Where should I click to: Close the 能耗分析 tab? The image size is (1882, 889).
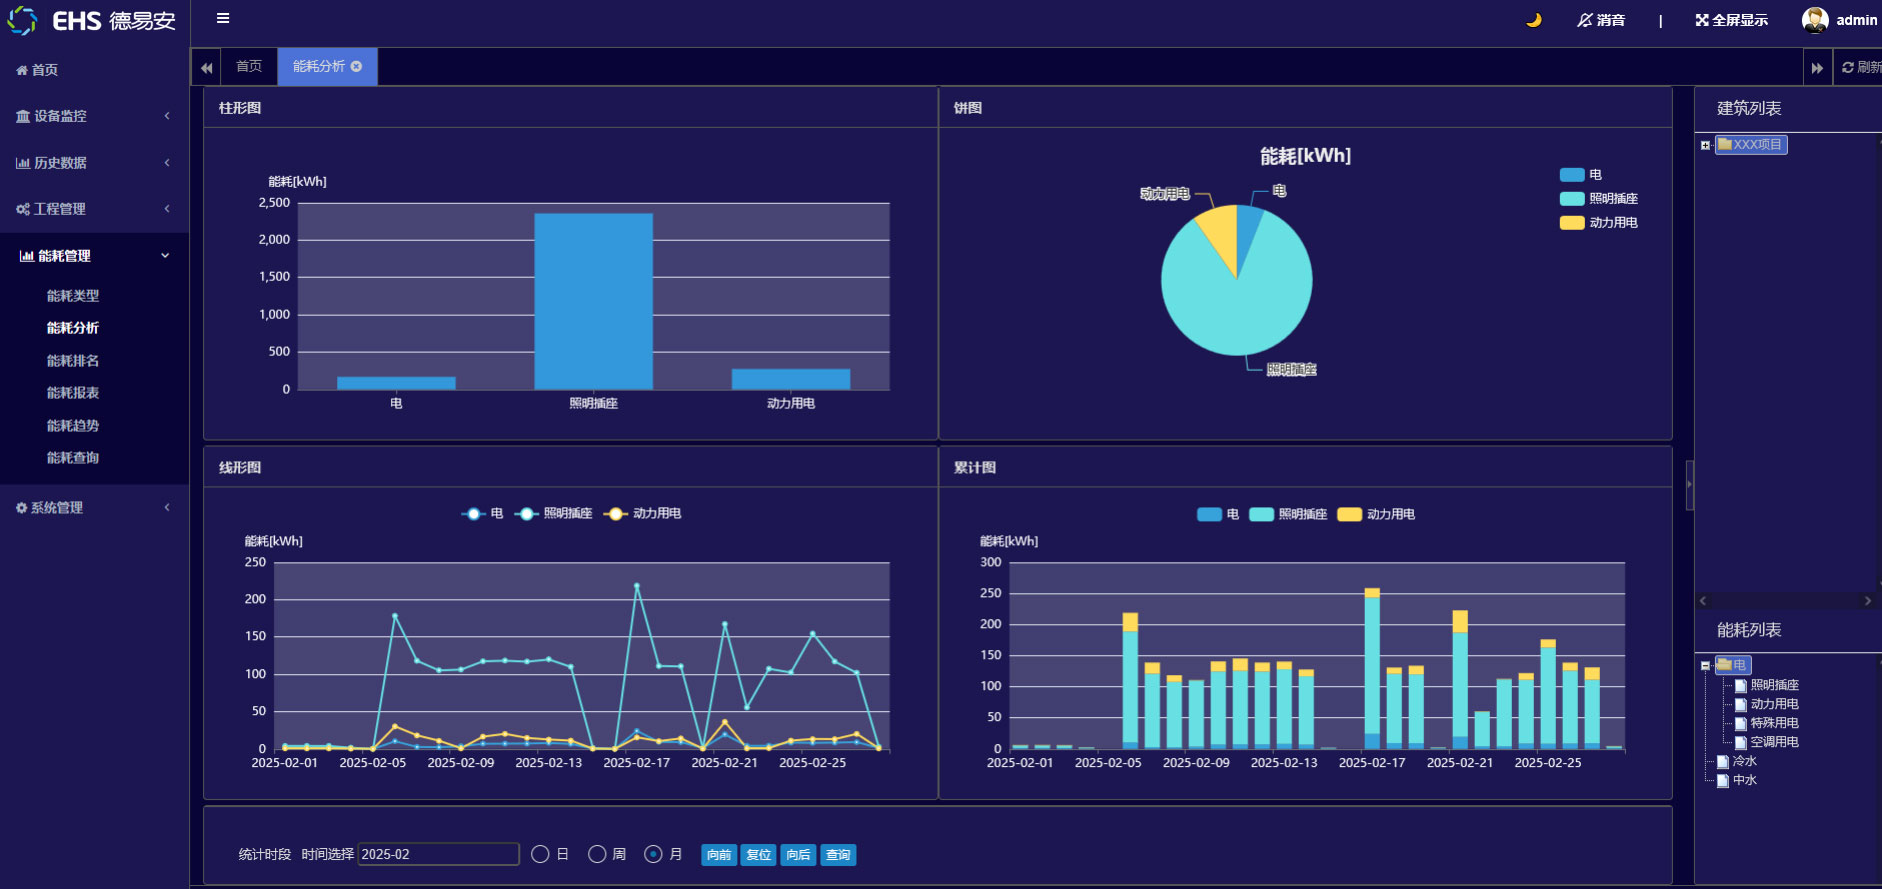point(357,66)
